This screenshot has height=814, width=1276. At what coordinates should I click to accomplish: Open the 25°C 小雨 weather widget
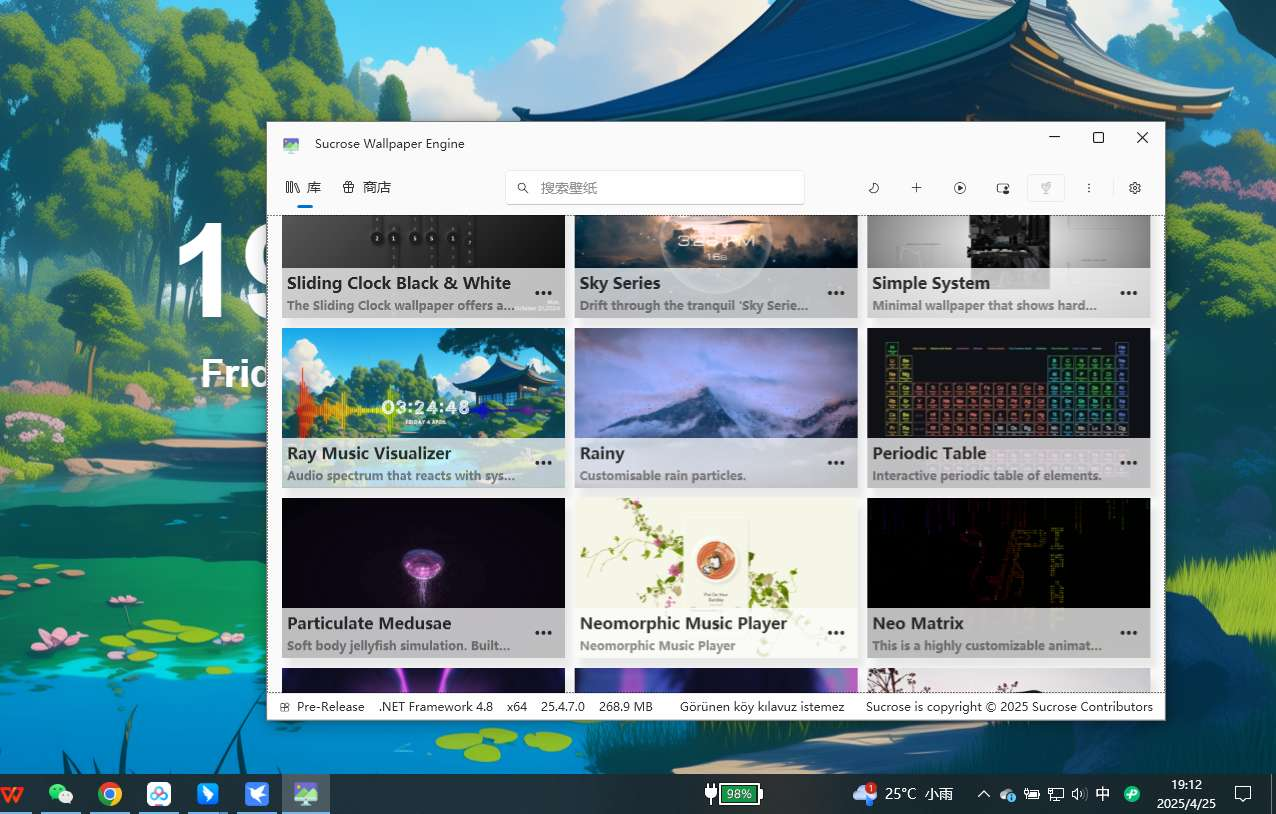[903, 794]
